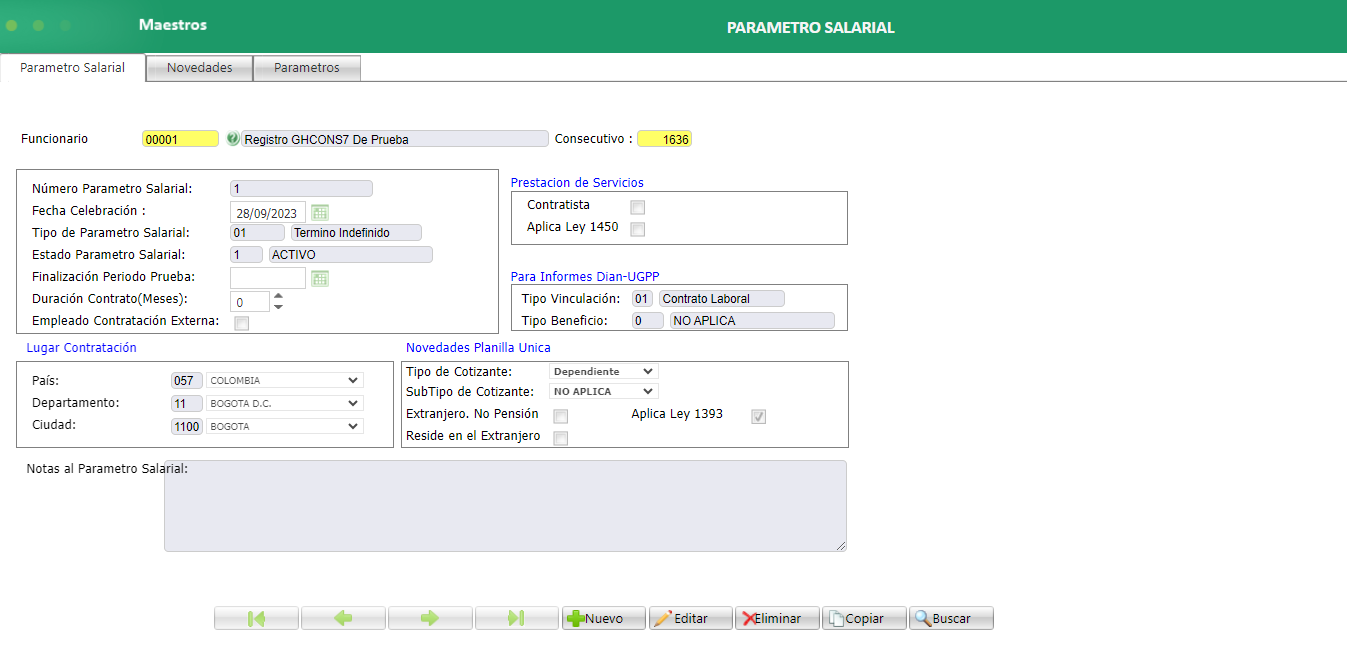Click País code field 057
1347x652 pixels.
[186, 380]
